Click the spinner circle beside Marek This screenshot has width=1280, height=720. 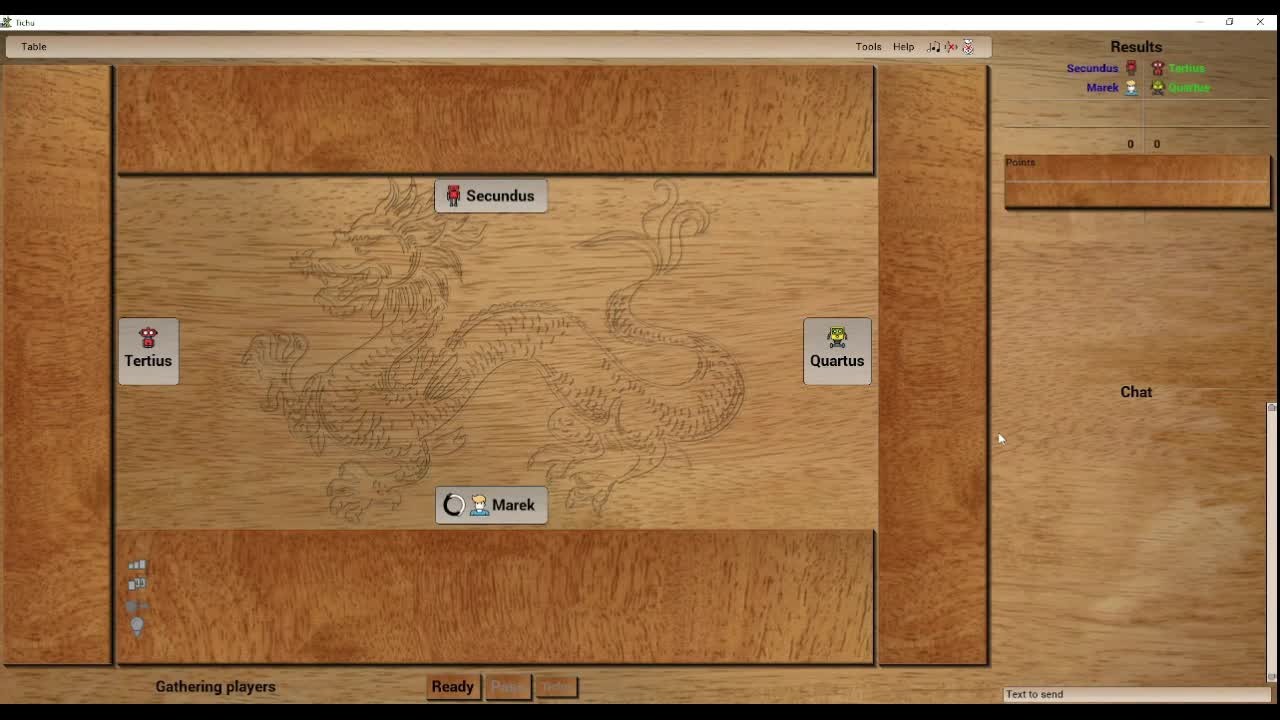(x=454, y=505)
